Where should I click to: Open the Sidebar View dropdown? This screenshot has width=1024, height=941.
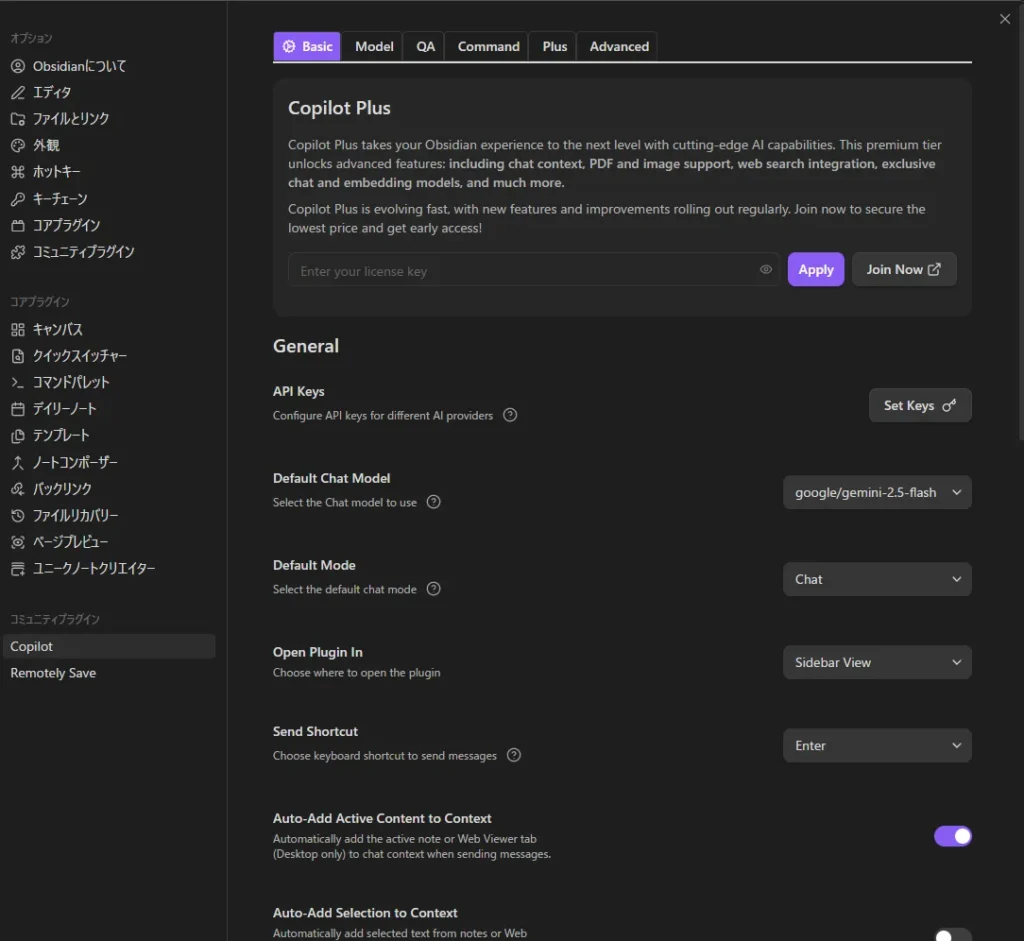tap(877, 662)
